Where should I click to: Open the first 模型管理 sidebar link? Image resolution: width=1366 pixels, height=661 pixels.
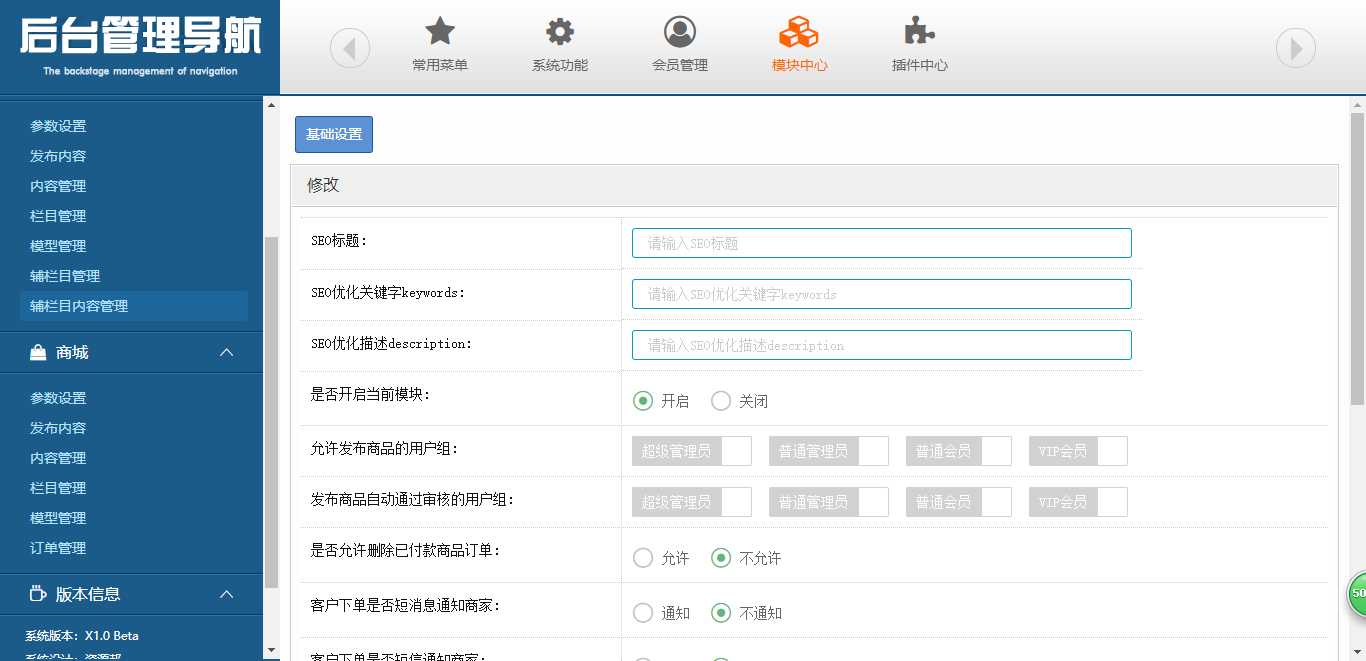58,246
